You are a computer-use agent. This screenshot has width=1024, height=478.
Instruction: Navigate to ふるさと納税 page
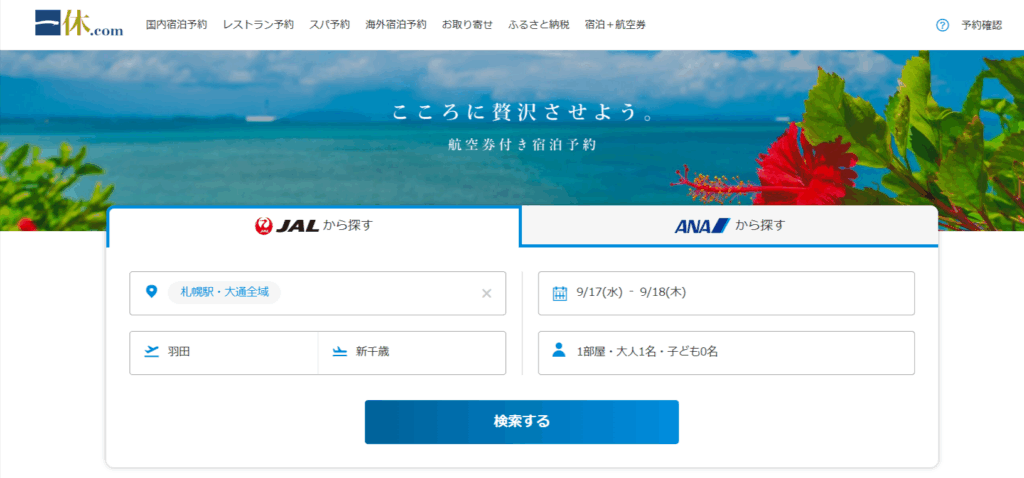point(538,25)
